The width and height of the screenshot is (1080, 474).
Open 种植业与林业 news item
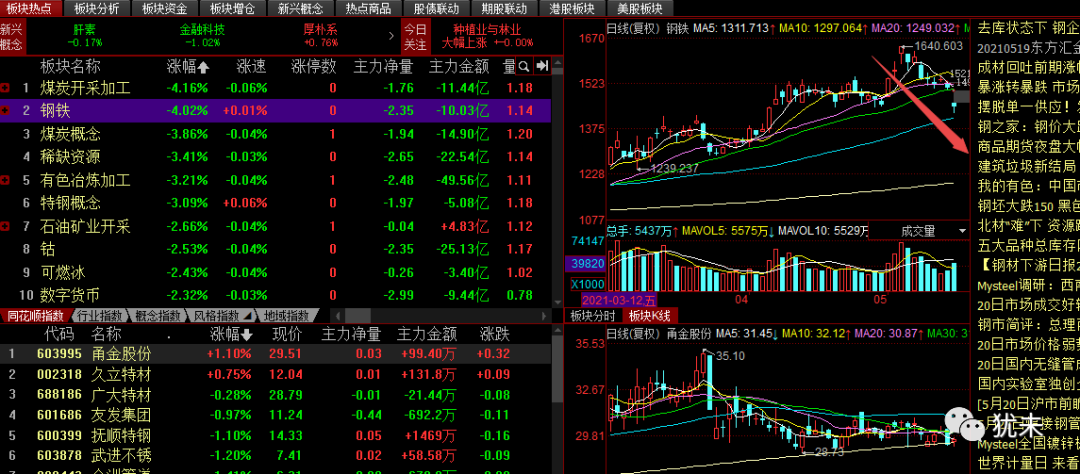coord(488,36)
